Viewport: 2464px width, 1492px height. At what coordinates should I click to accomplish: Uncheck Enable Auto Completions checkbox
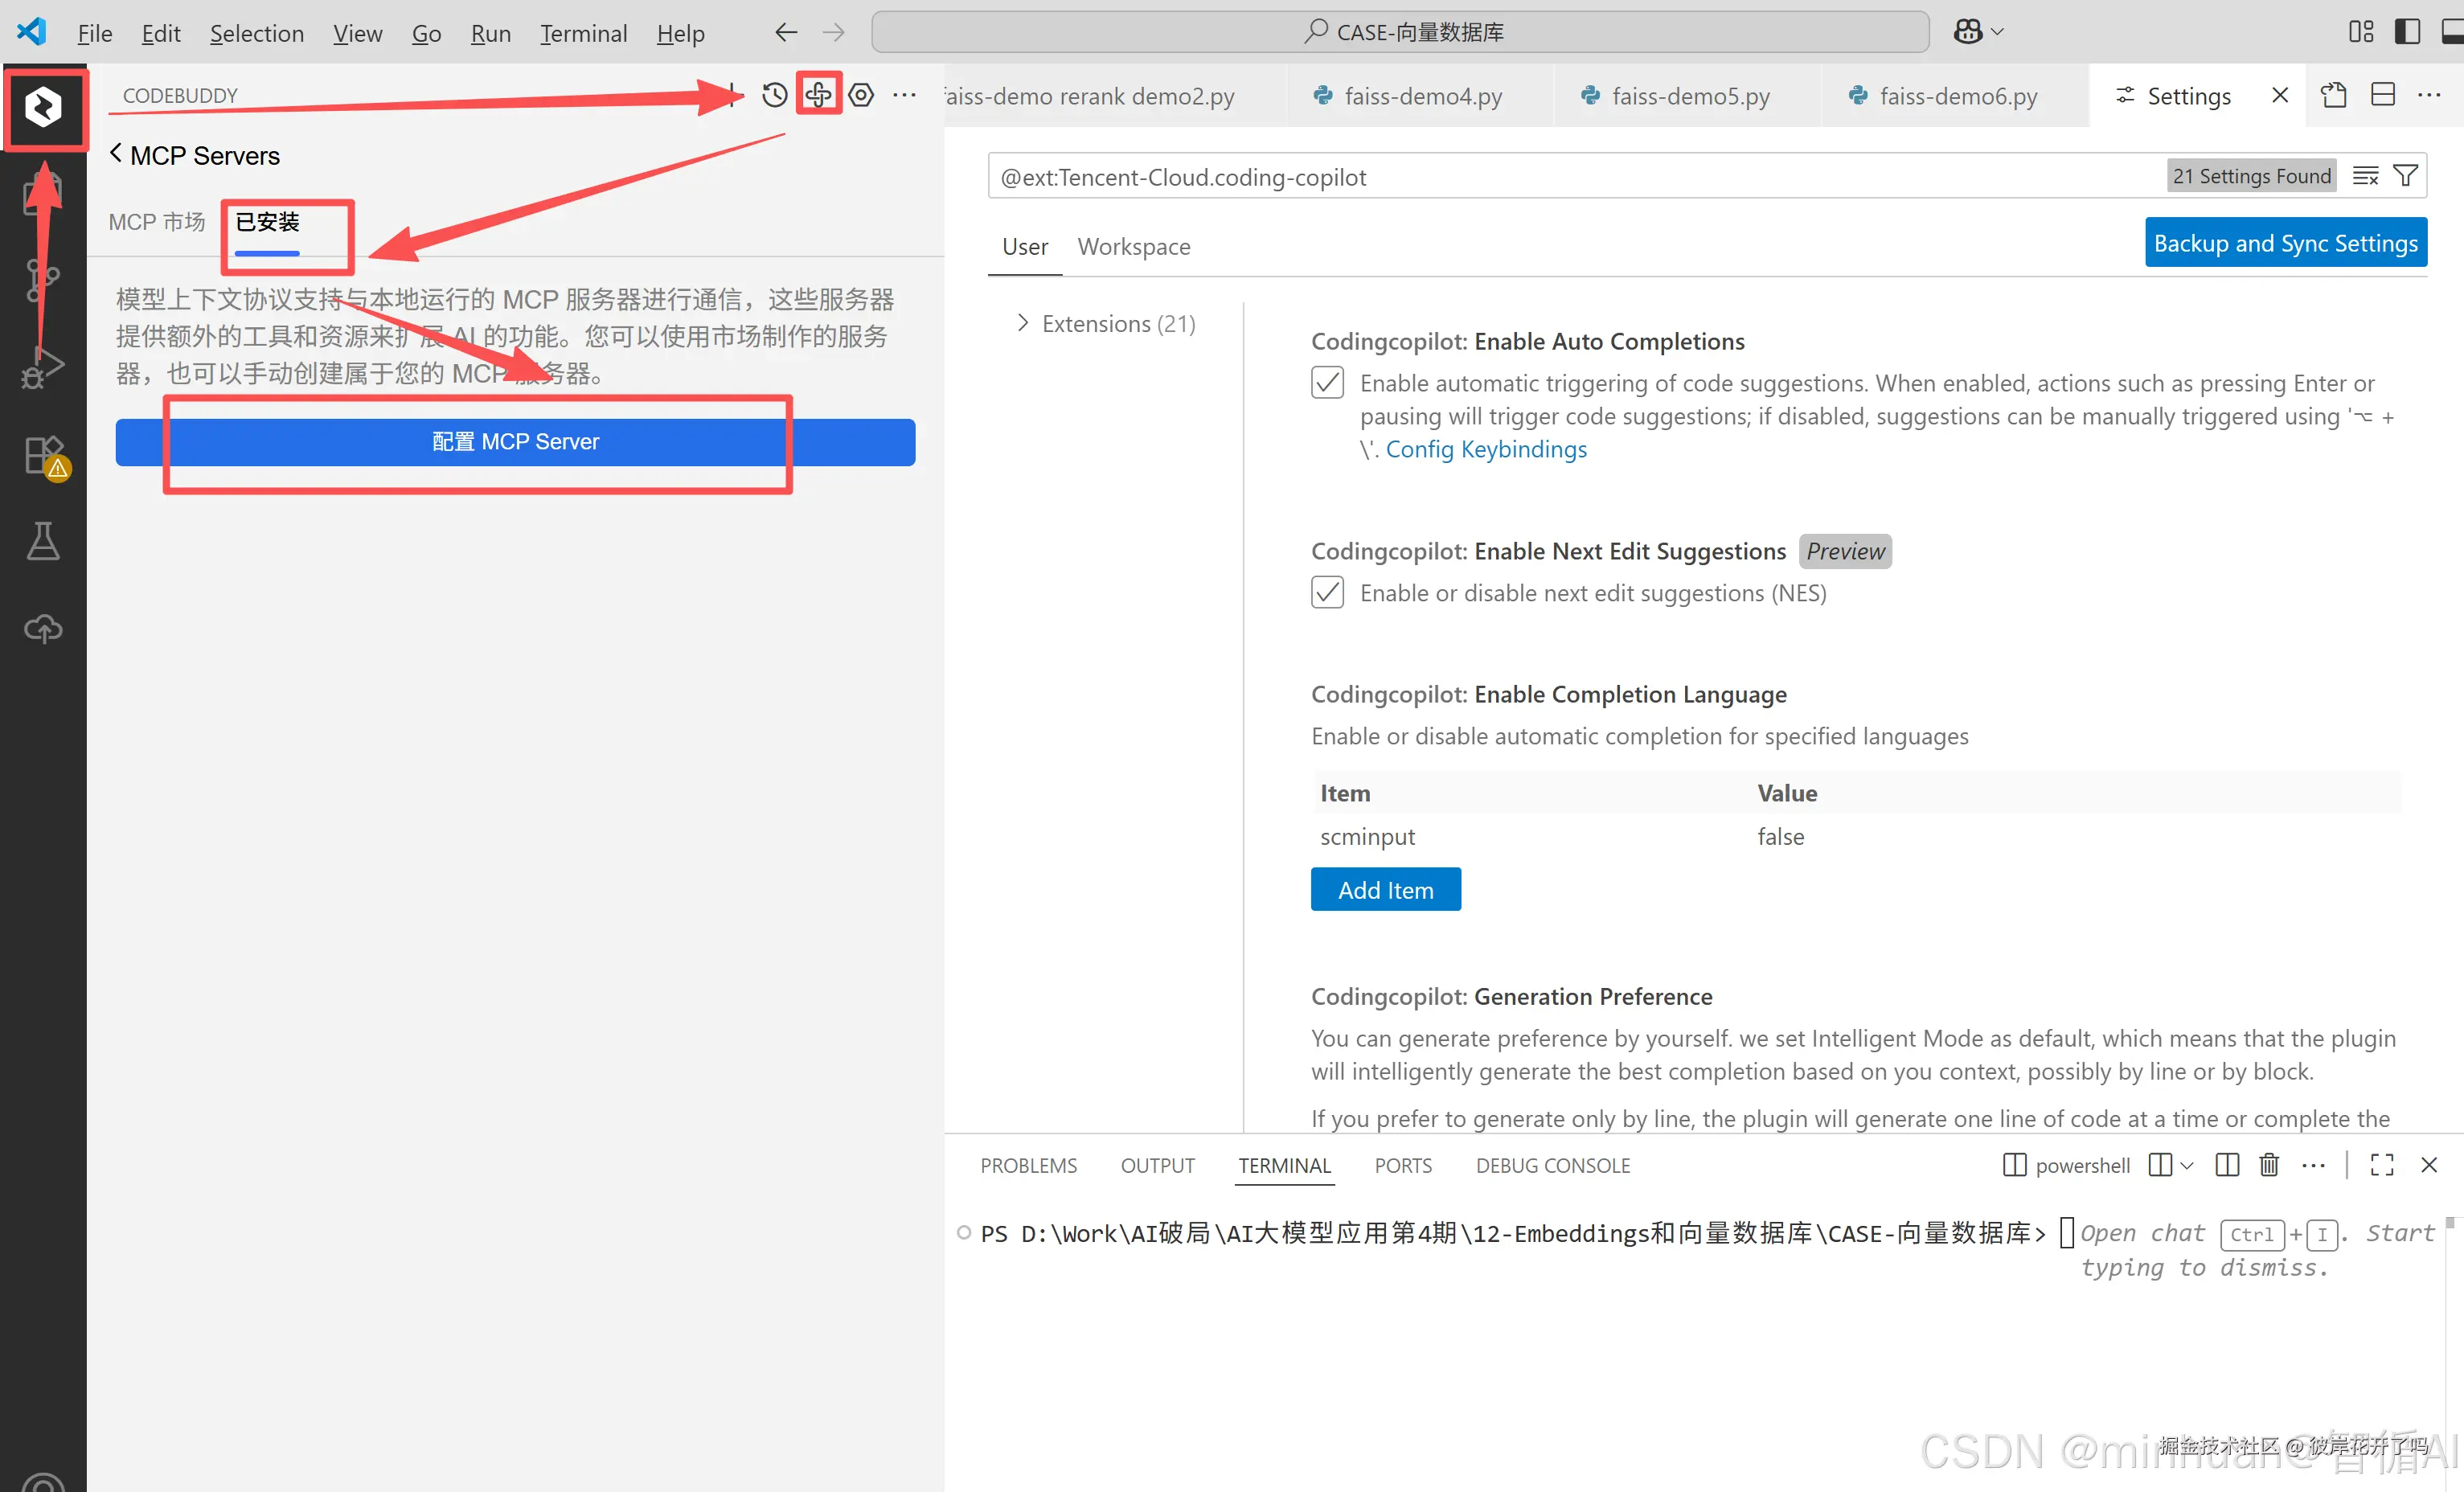point(1327,383)
